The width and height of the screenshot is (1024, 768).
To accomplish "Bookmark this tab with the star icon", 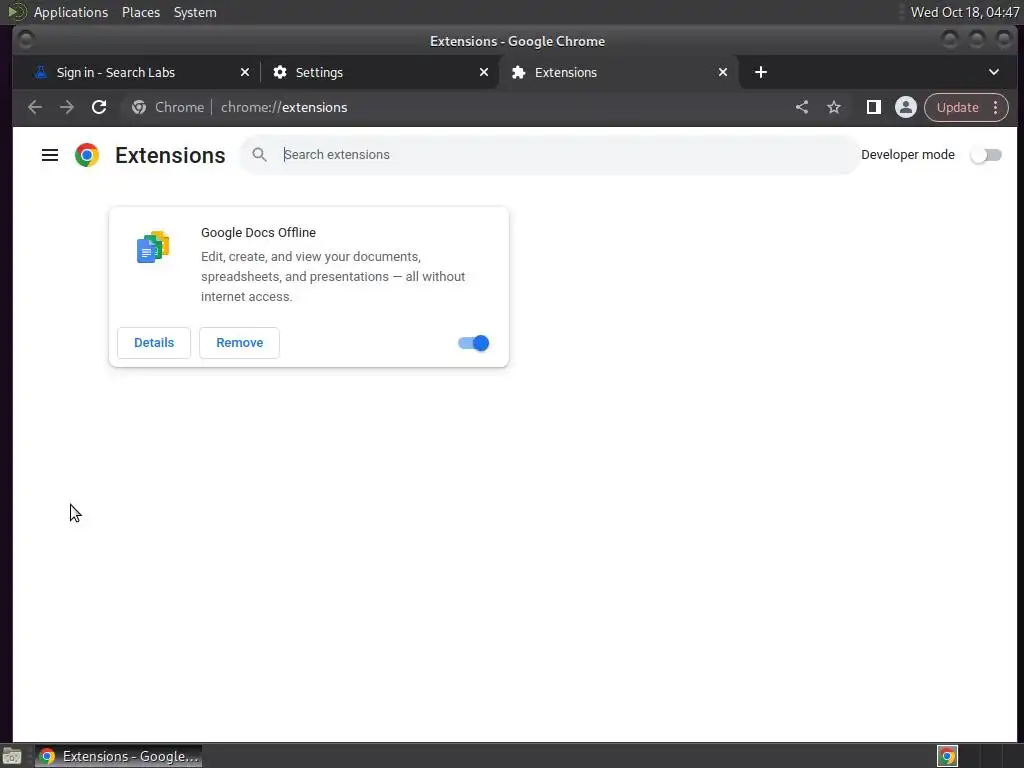I will (x=834, y=107).
